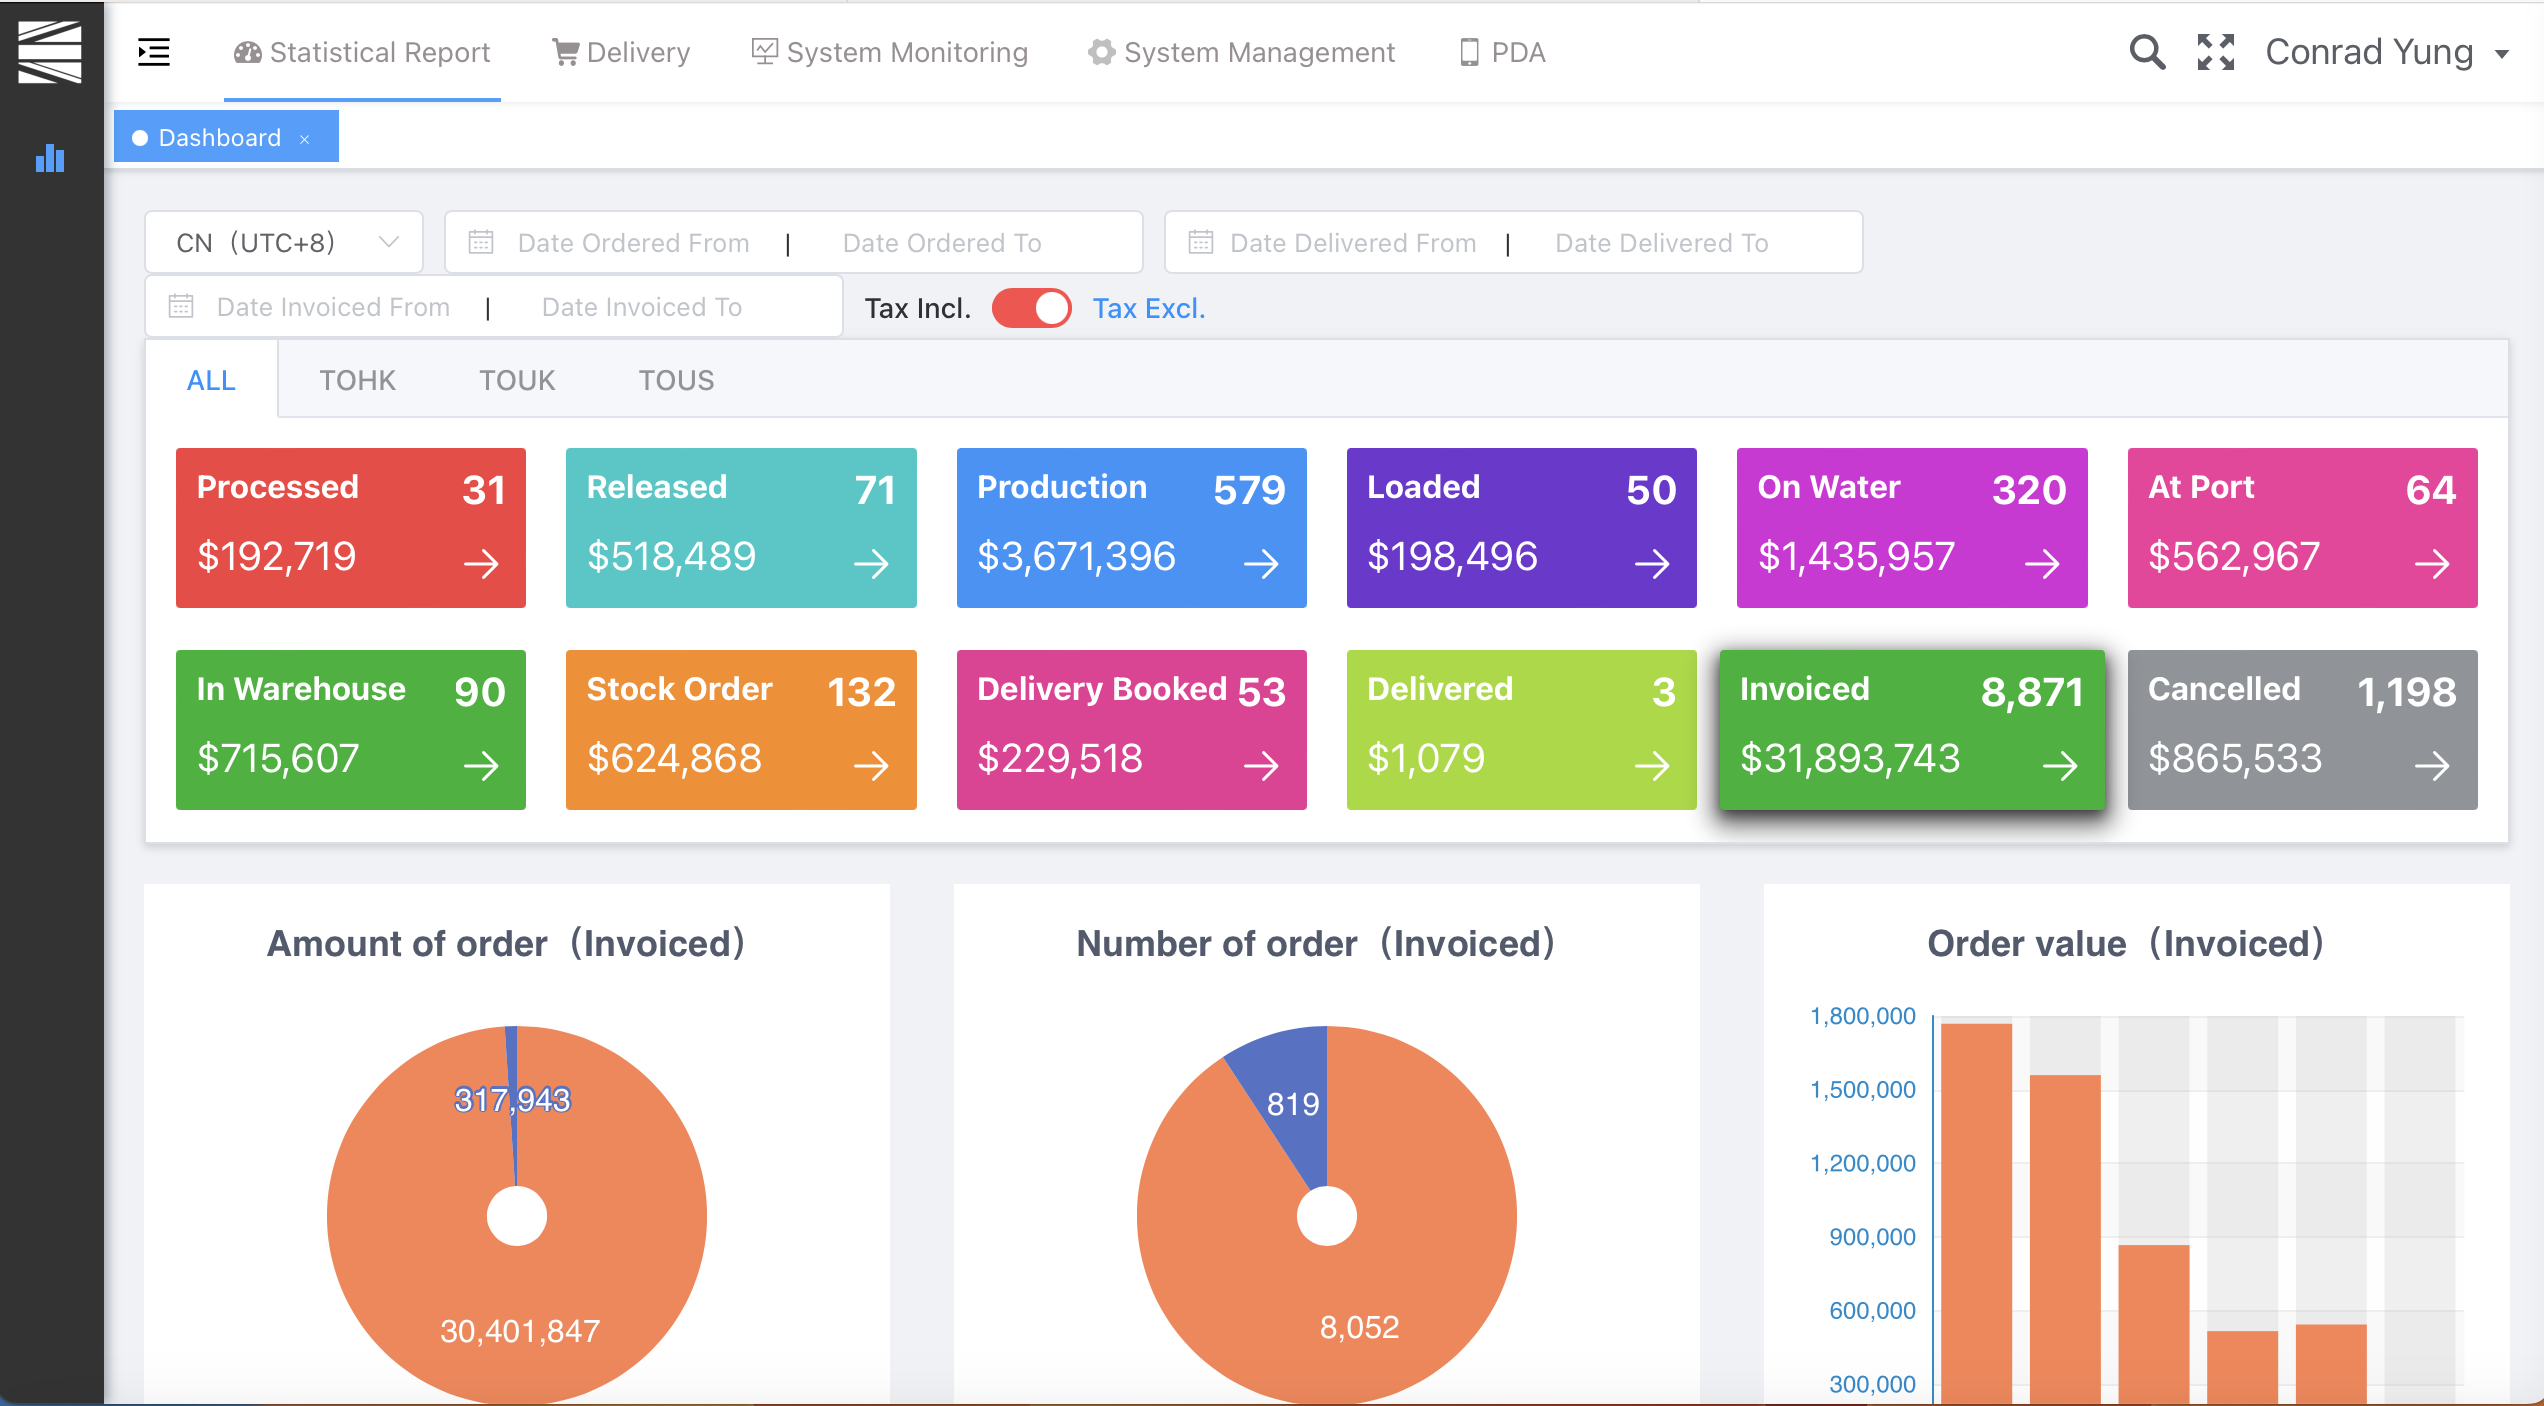Click arrow icon on Production card

click(x=1261, y=563)
